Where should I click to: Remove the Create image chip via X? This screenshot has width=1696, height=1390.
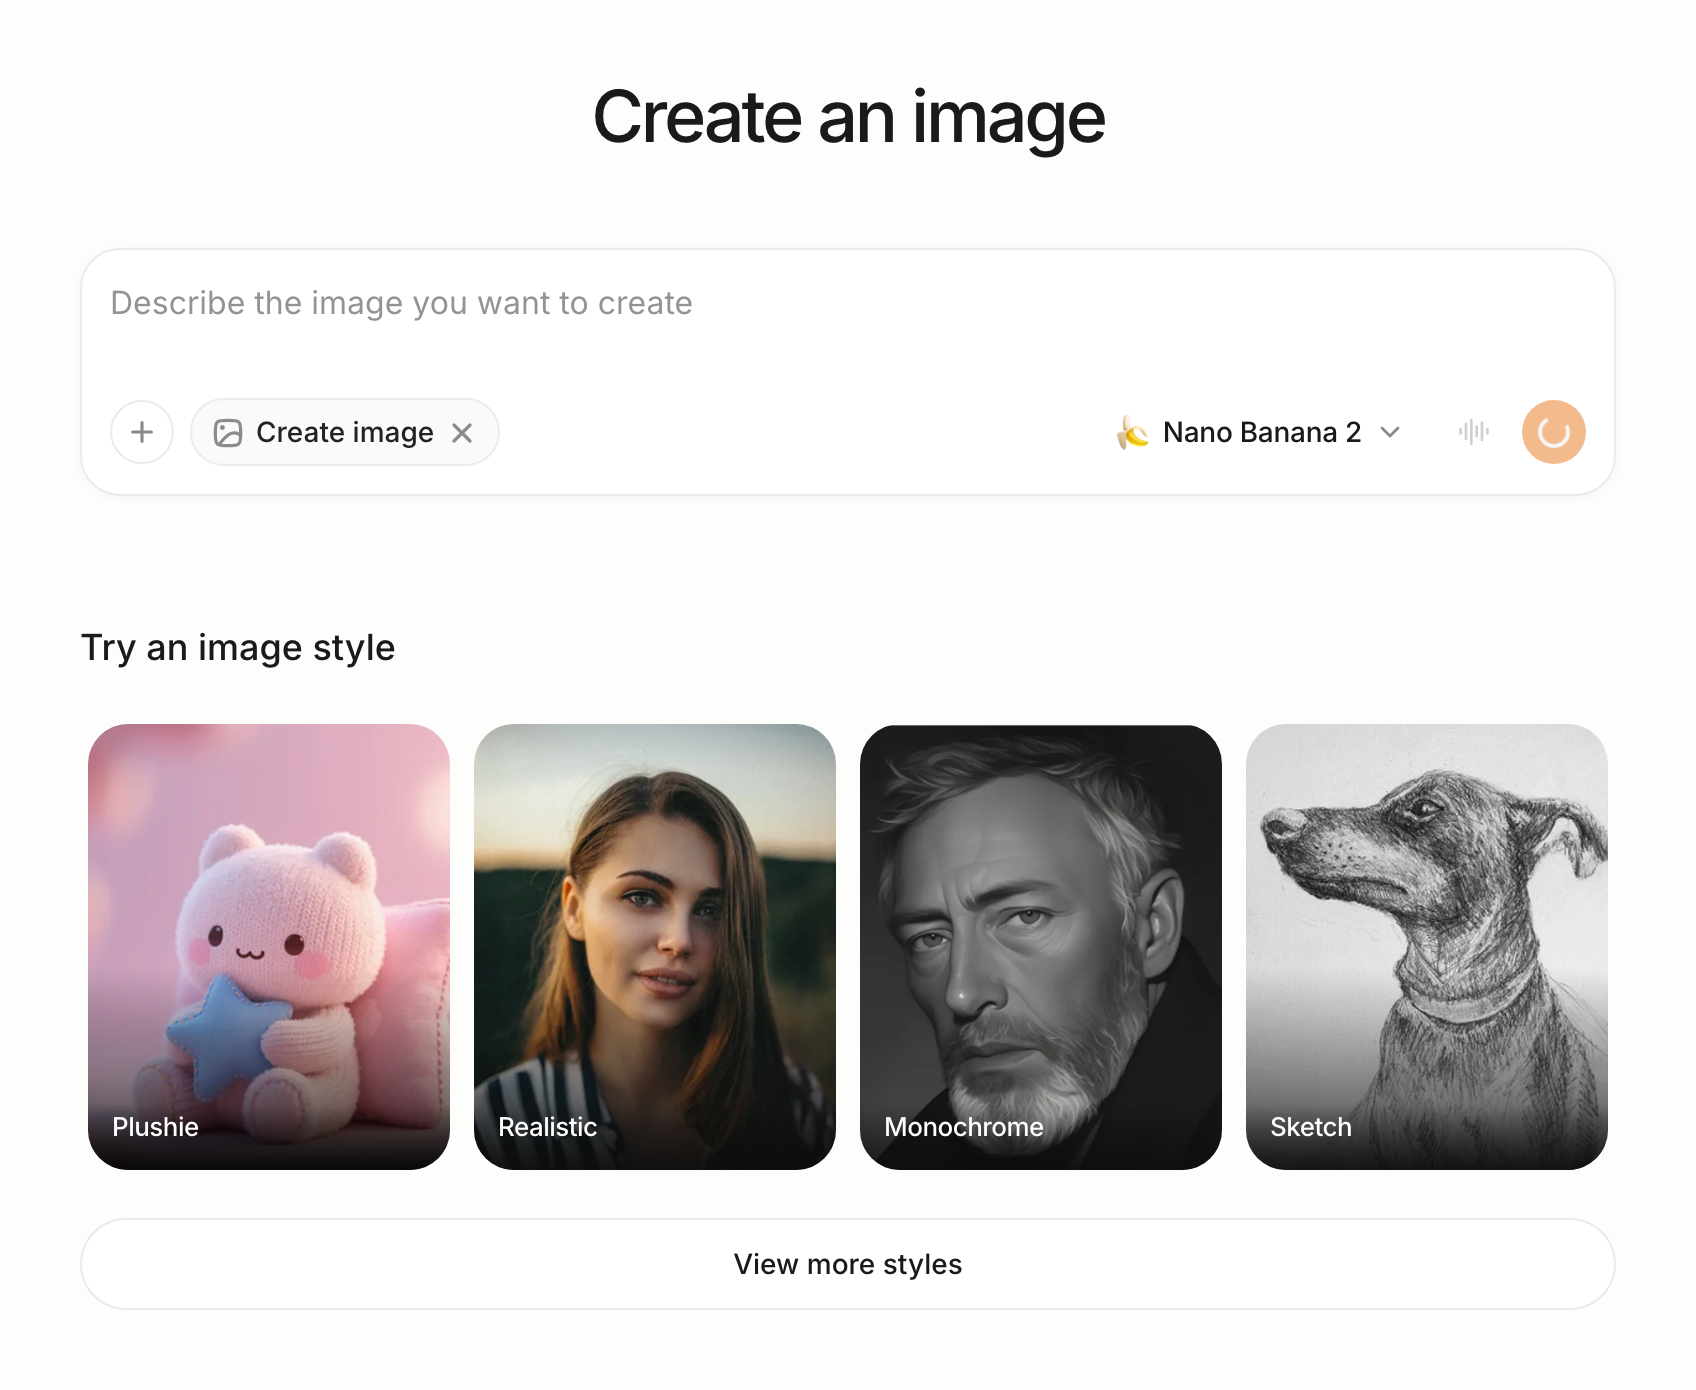[462, 433]
